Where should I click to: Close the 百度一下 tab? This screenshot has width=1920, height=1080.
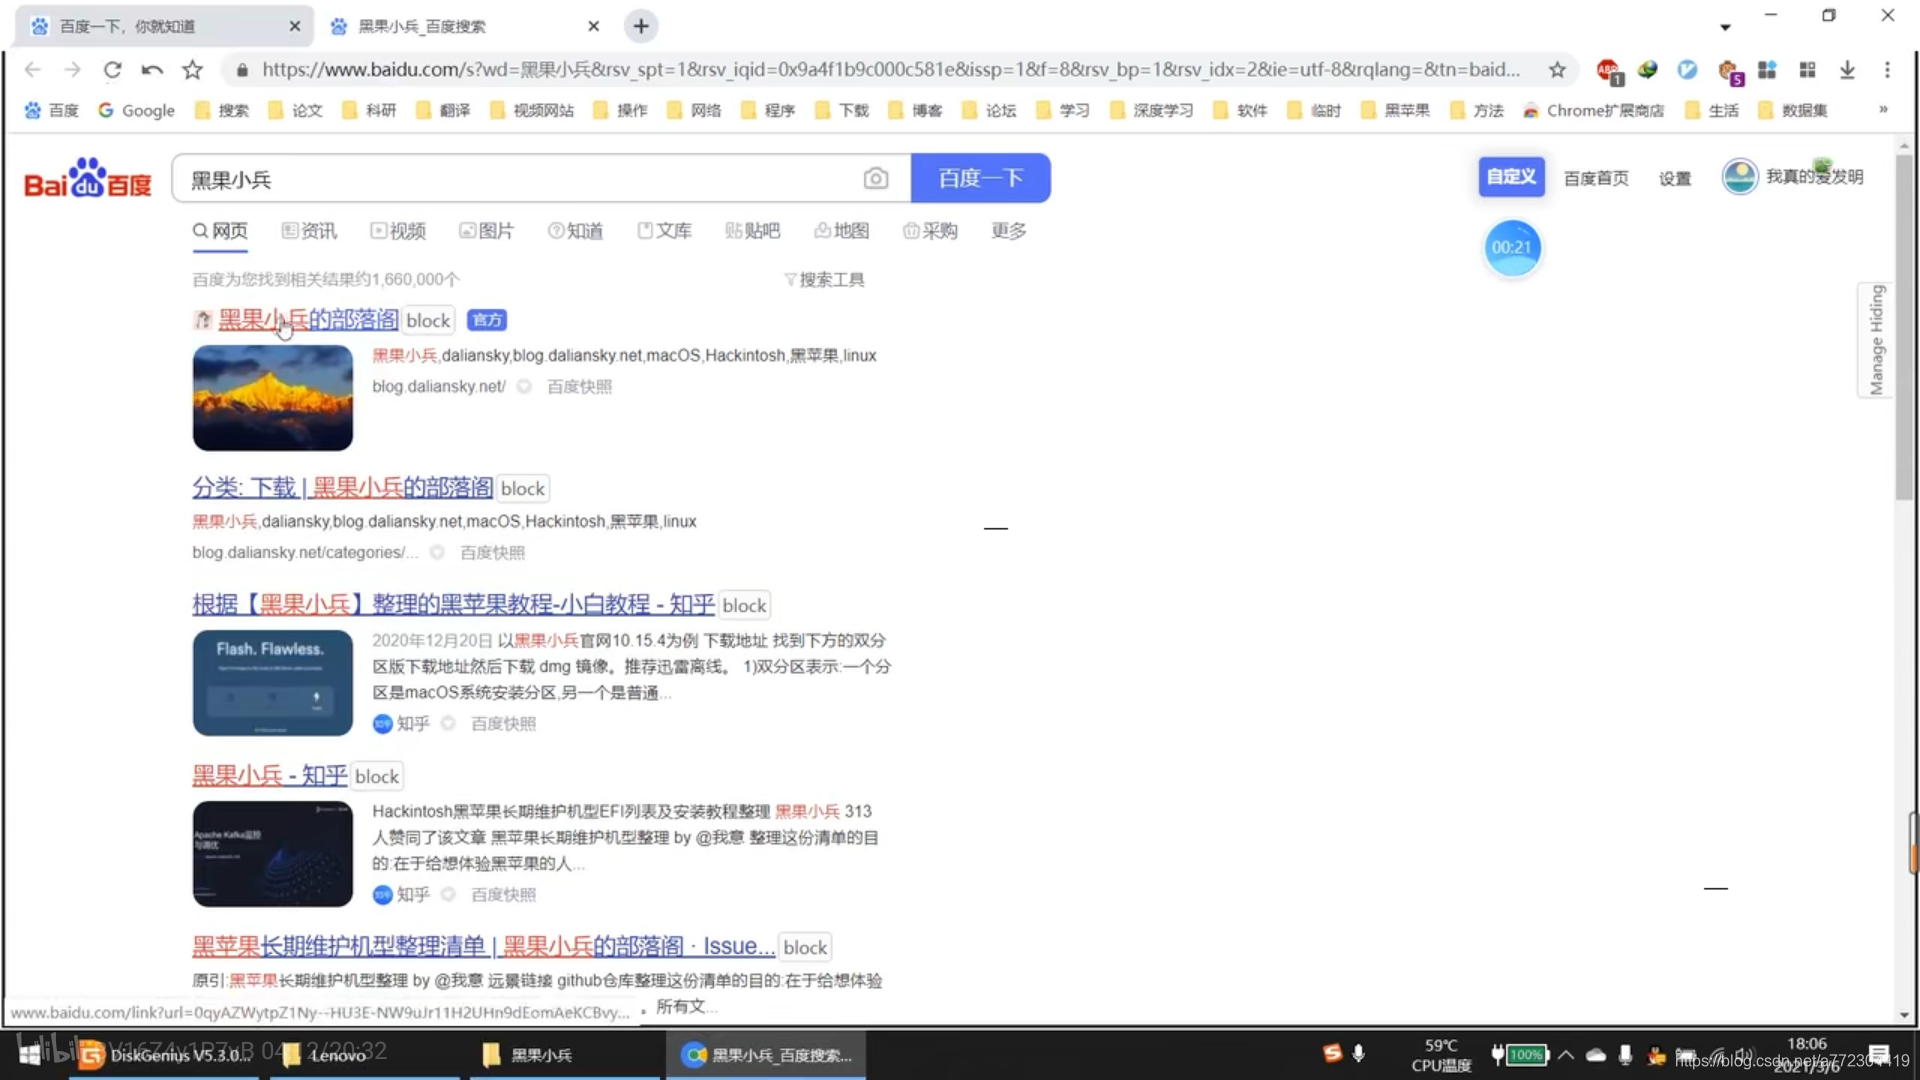point(294,26)
